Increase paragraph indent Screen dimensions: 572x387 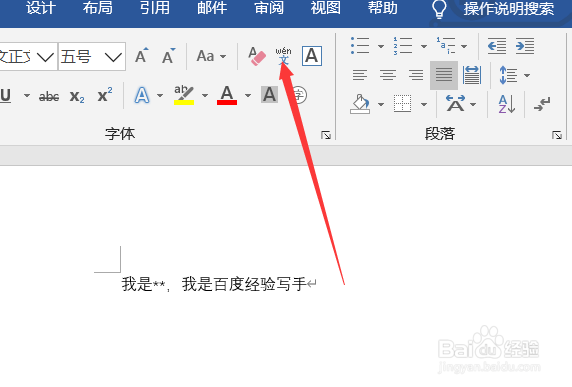[525, 46]
